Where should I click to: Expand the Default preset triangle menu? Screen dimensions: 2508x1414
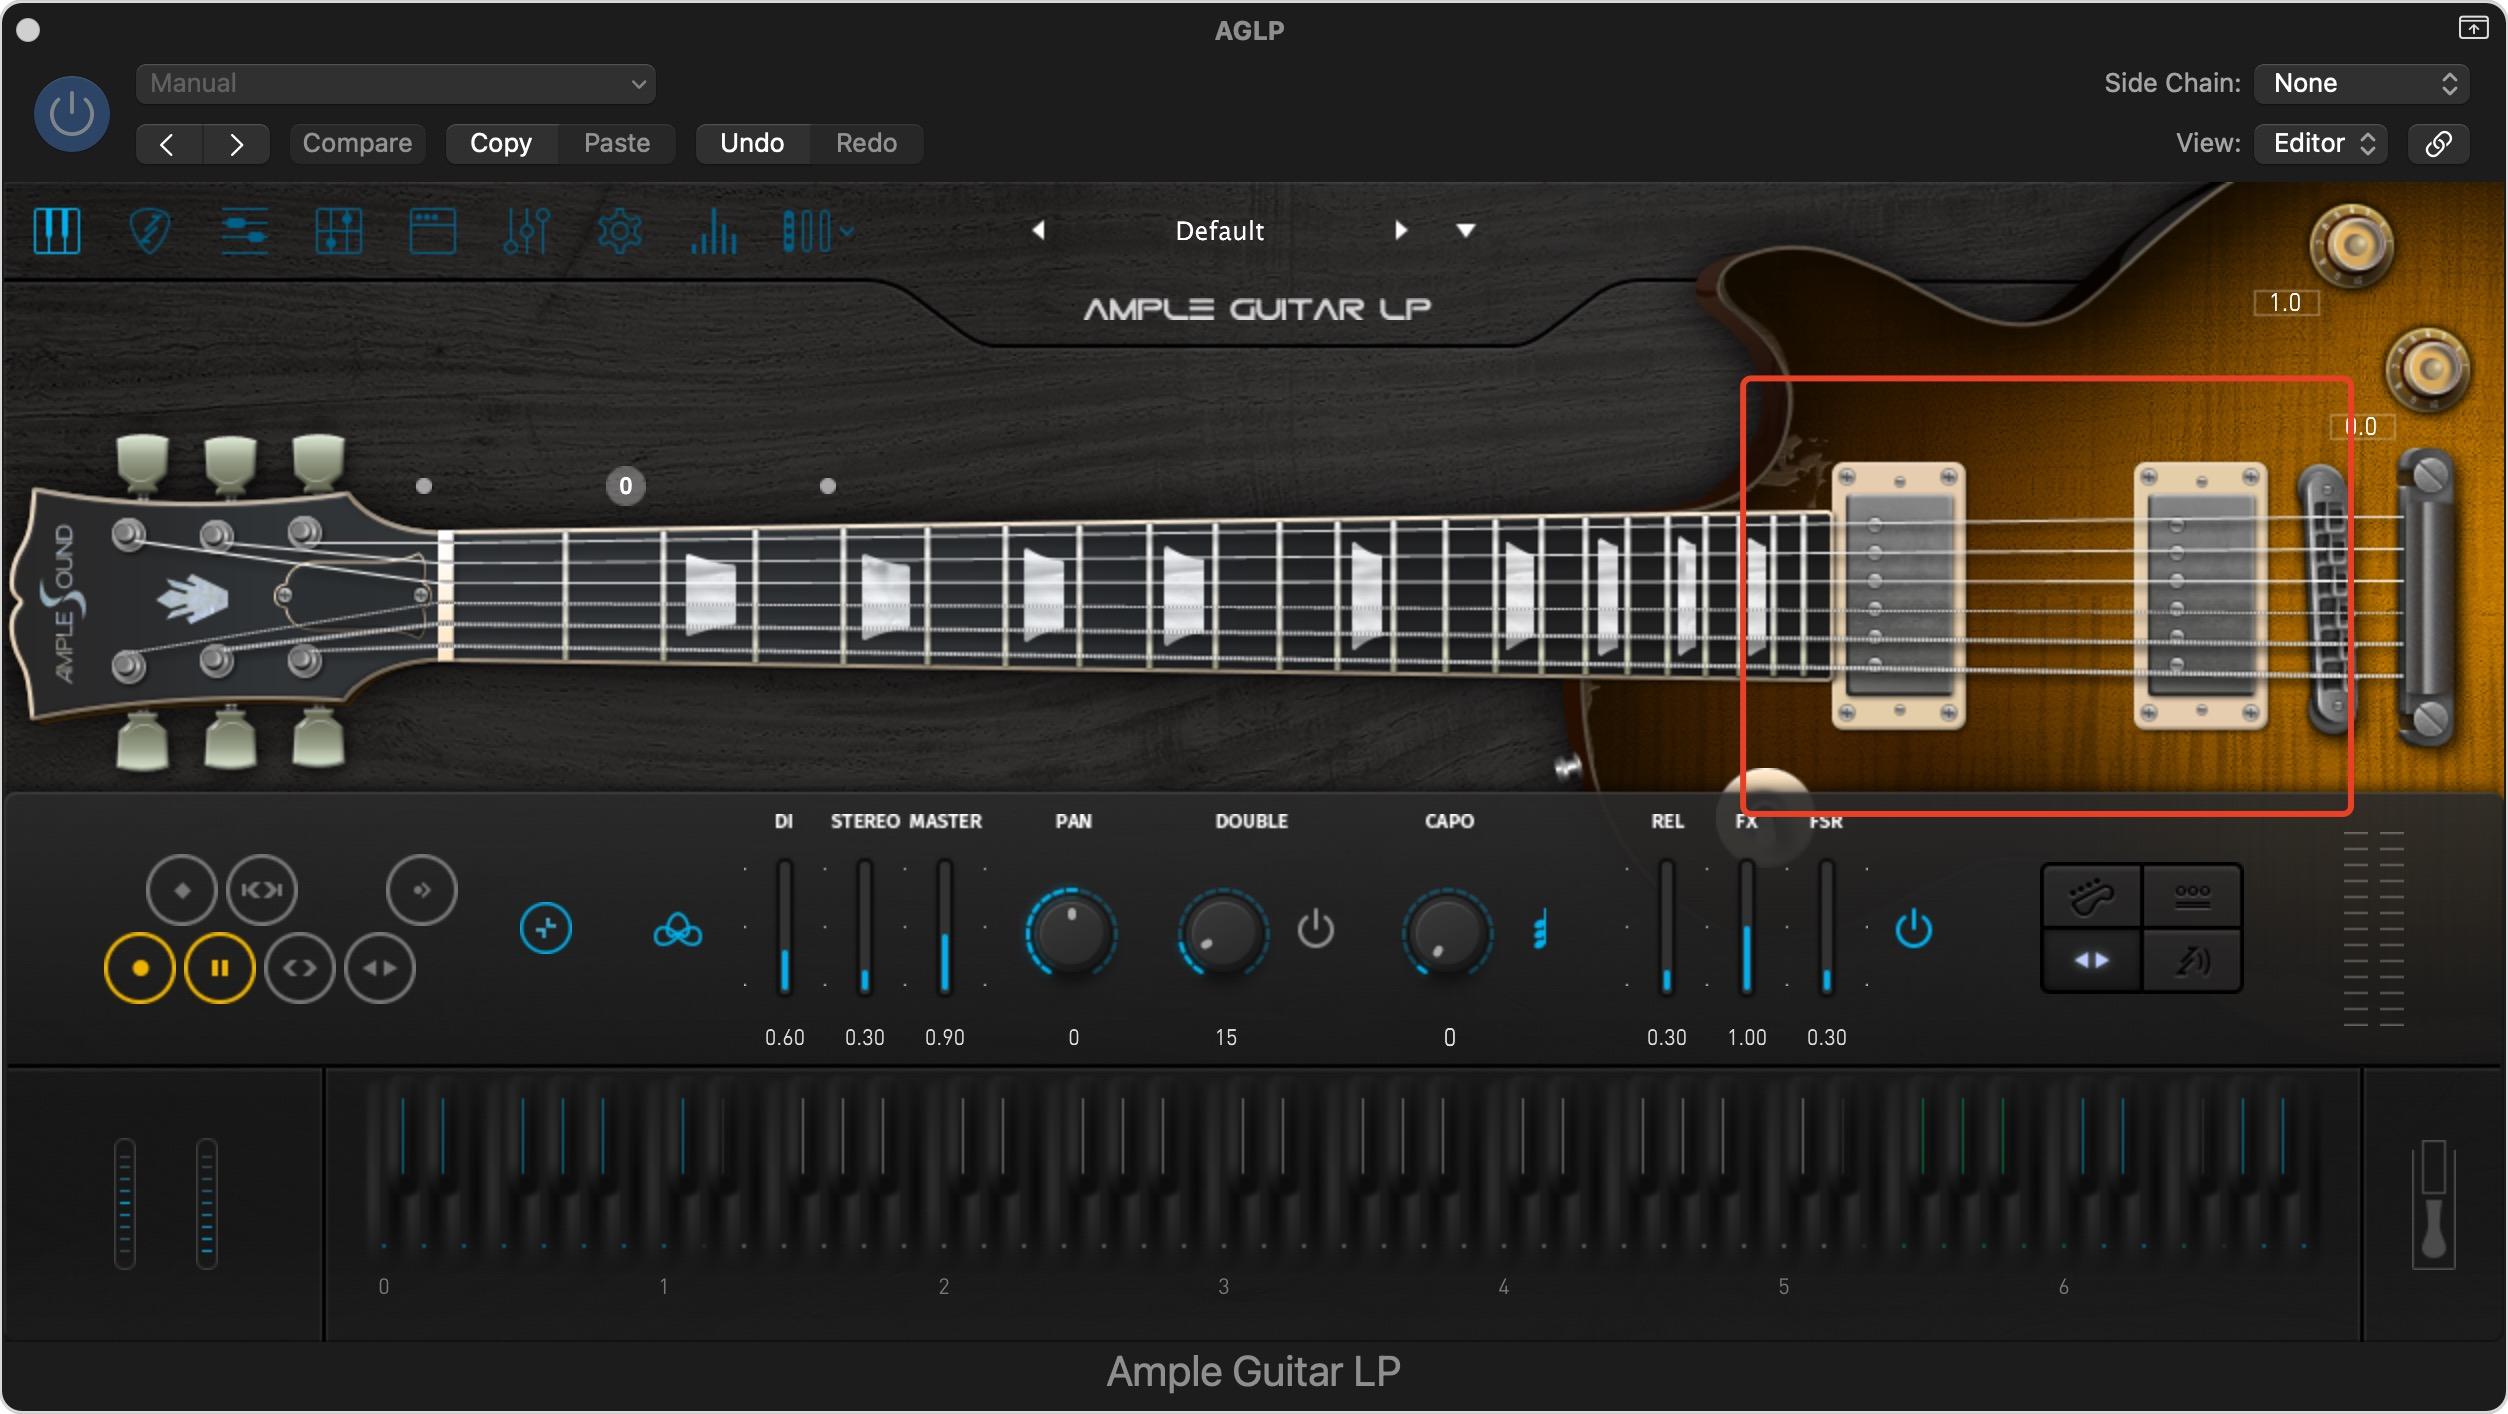click(x=1465, y=231)
